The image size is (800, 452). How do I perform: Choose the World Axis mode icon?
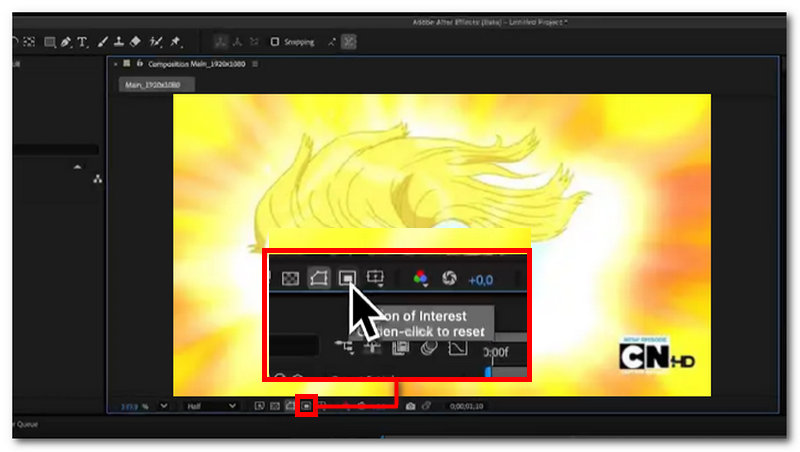[x=237, y=42]
